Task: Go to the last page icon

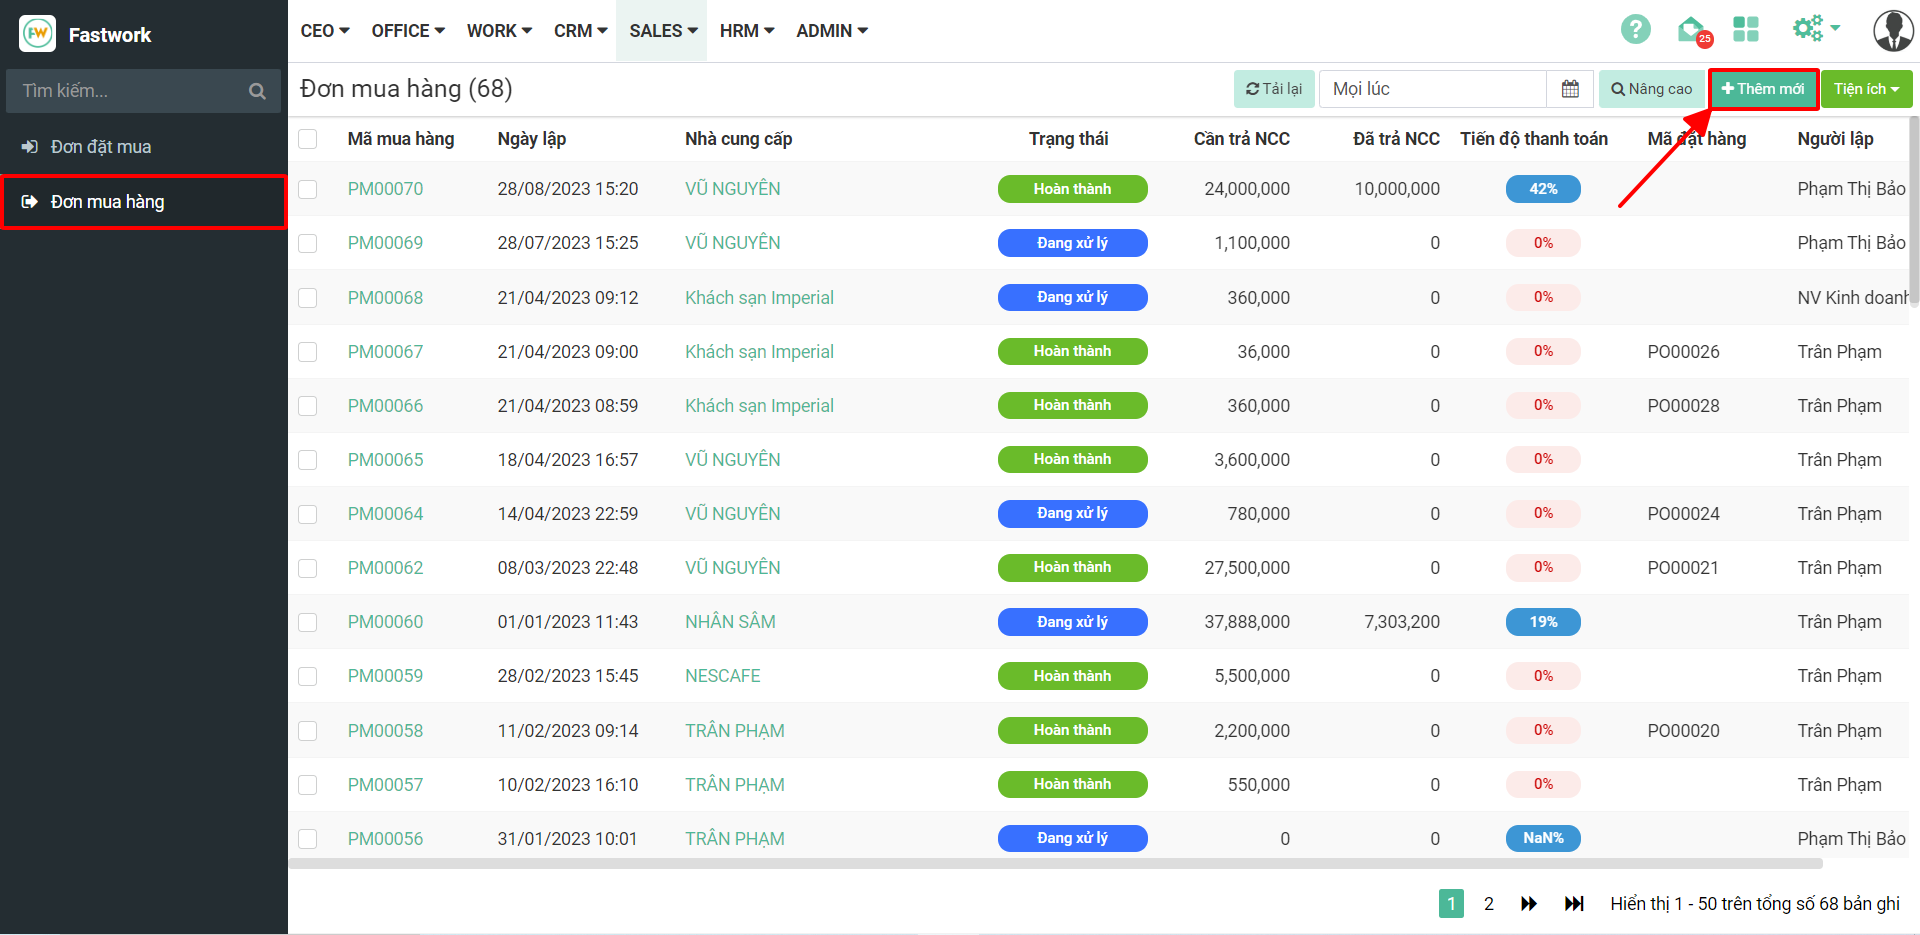Action: pos(1574,903)
